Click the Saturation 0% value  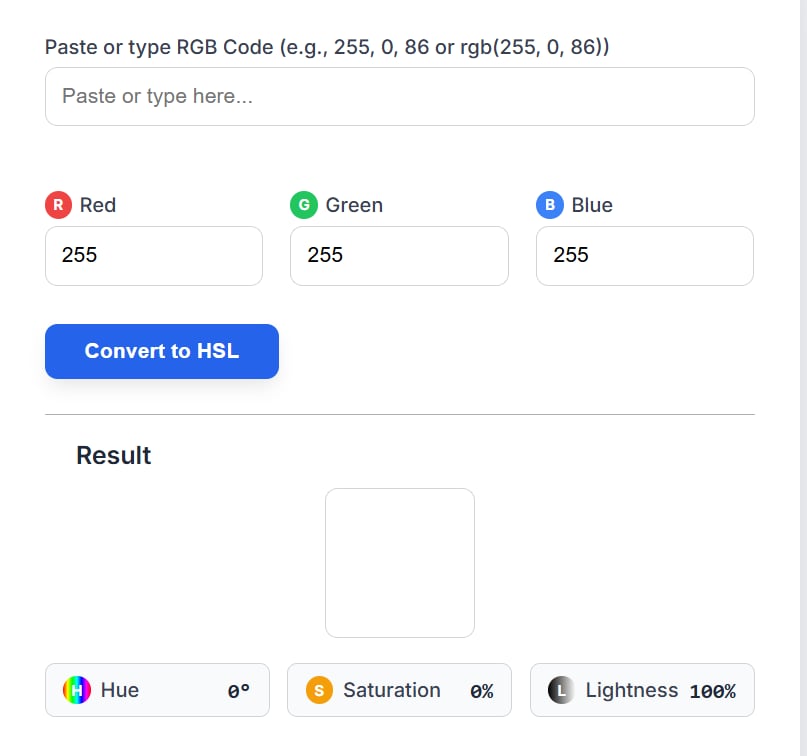(483, 690)
